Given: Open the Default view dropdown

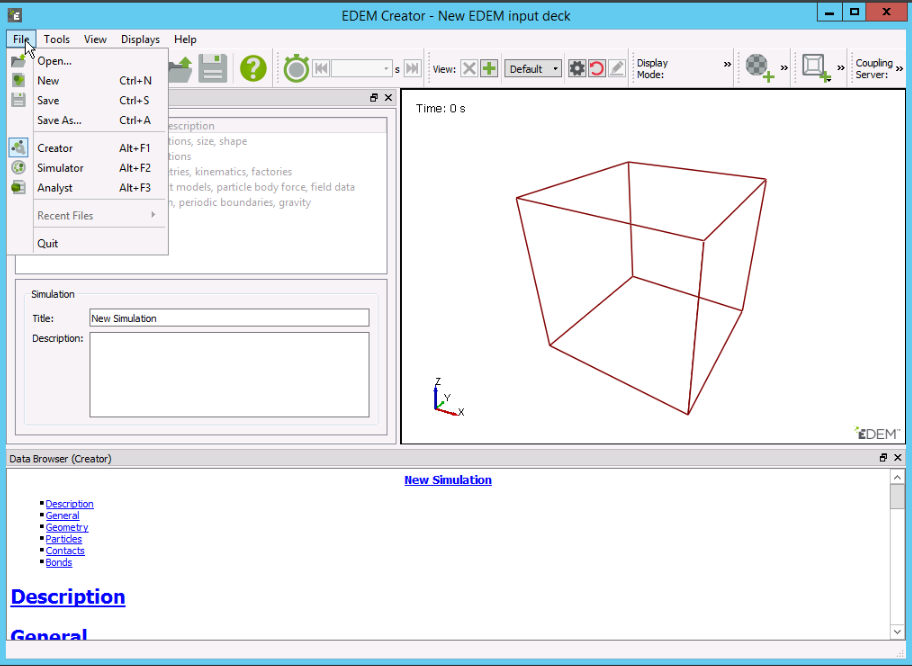Looking at the screenshot, I should pyautogui.click(x=533, y=69).
